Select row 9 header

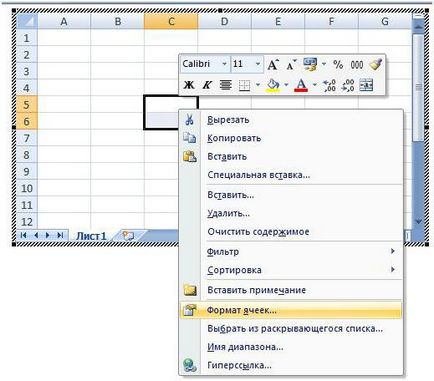(x=27, y=172)
